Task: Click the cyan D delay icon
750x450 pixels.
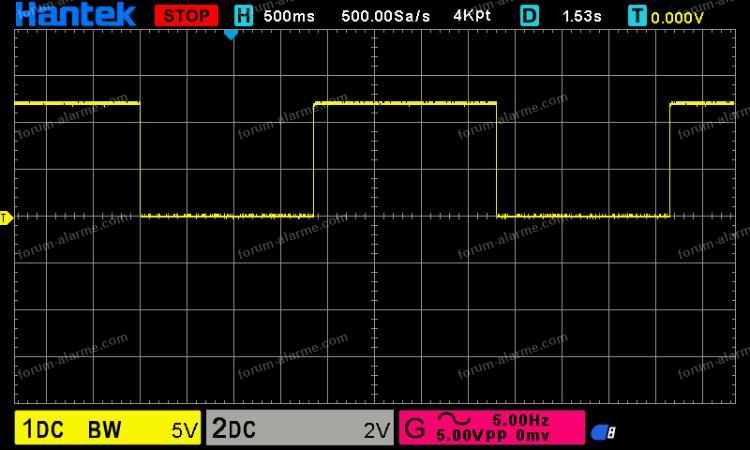Action: coord(529,16)
